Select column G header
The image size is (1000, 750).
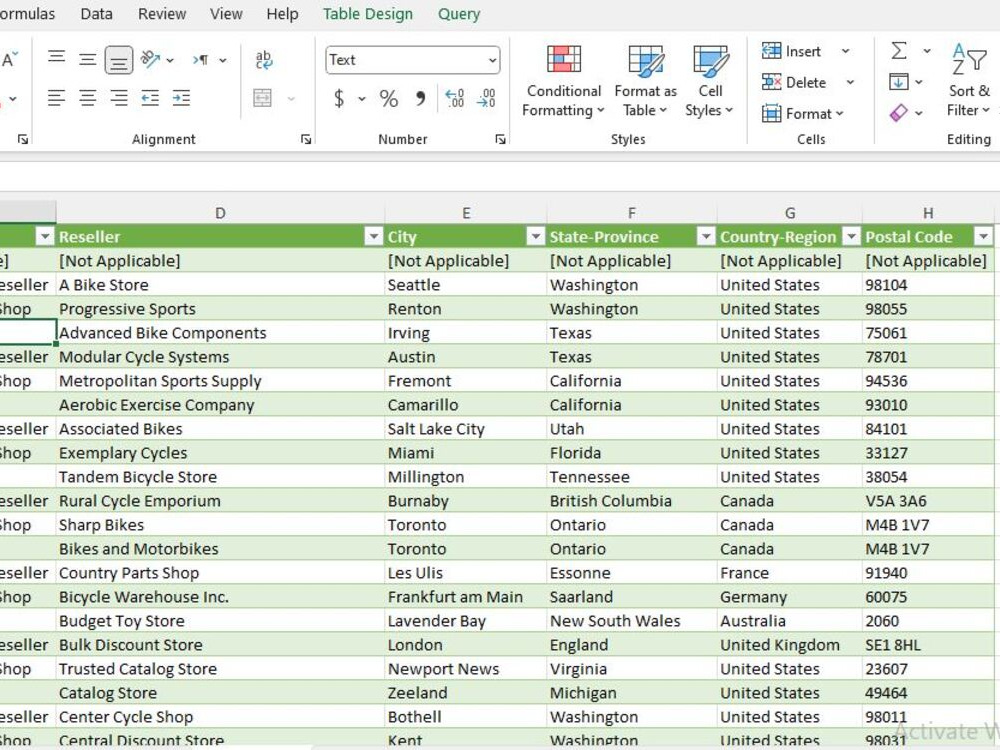click(790, 213)
